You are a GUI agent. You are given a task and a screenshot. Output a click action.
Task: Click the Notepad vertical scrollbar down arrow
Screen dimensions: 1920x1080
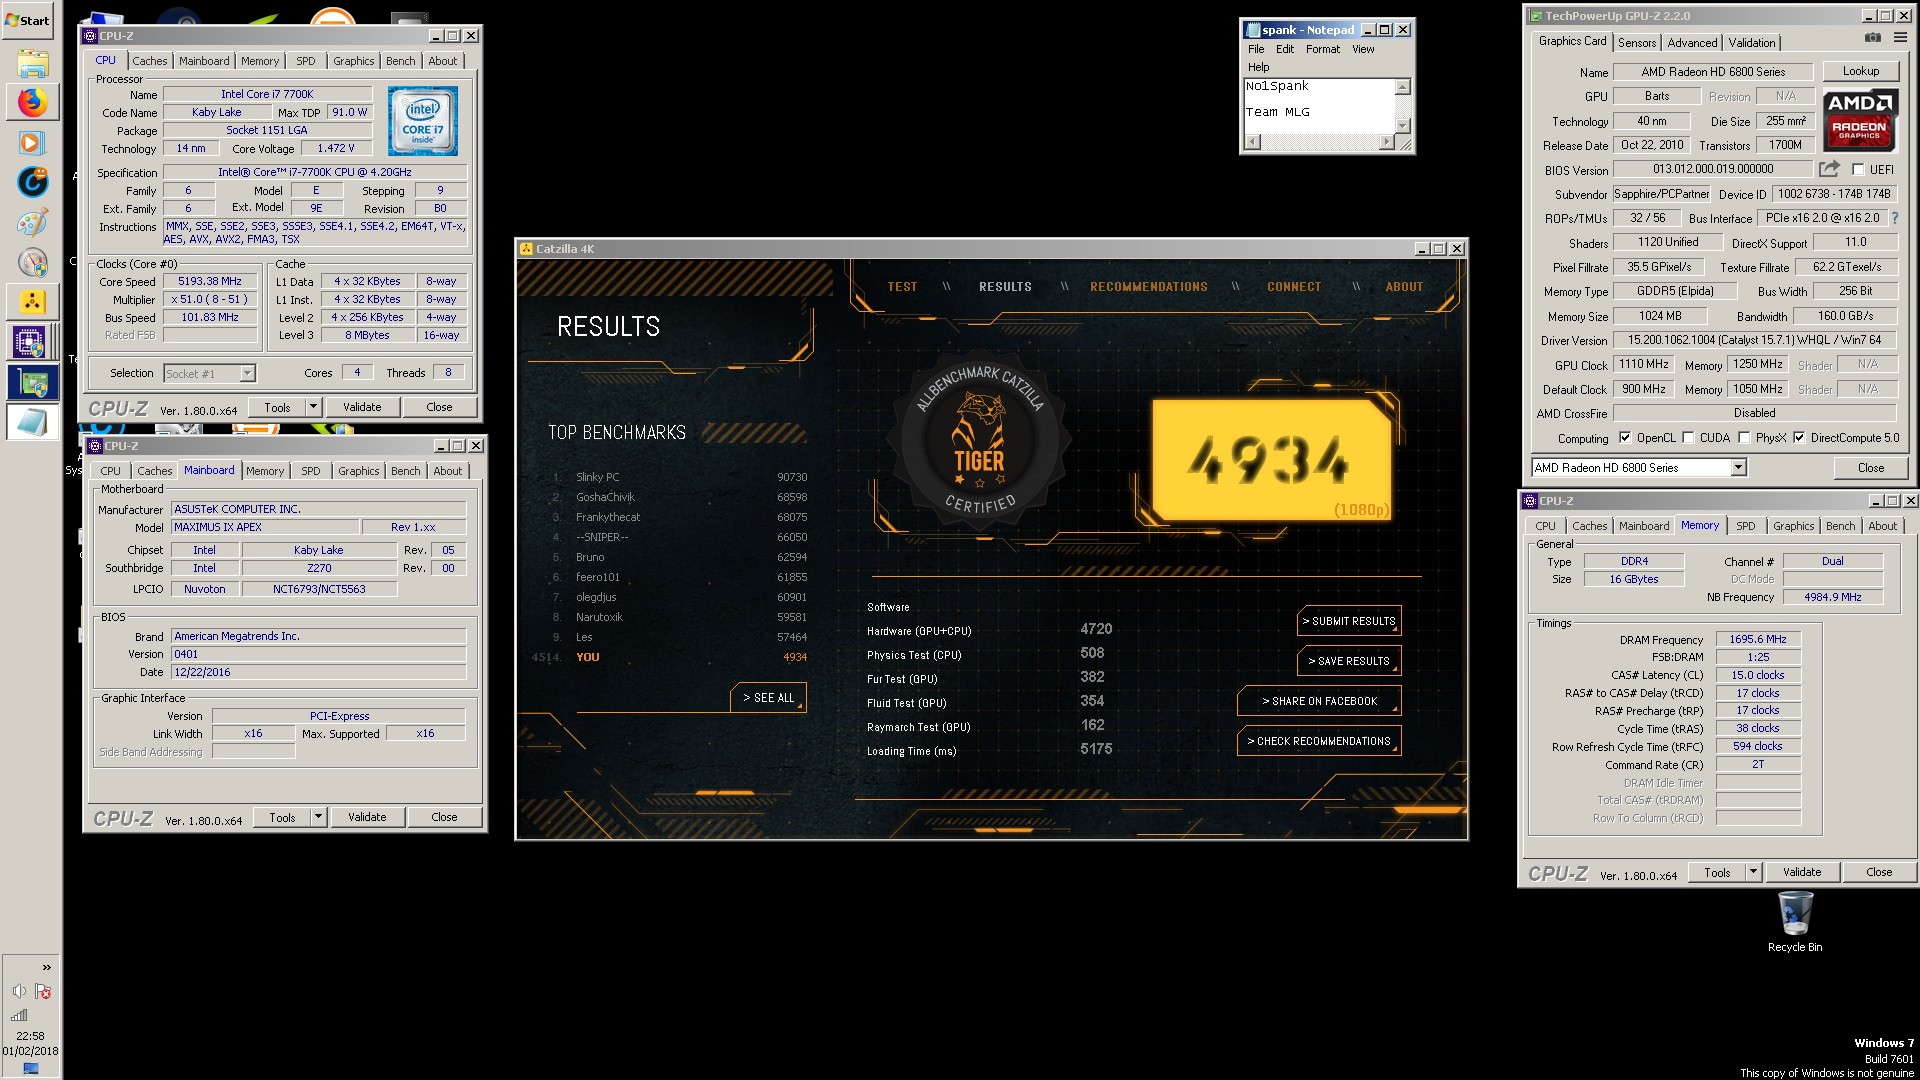click(x=1402, y=126)
